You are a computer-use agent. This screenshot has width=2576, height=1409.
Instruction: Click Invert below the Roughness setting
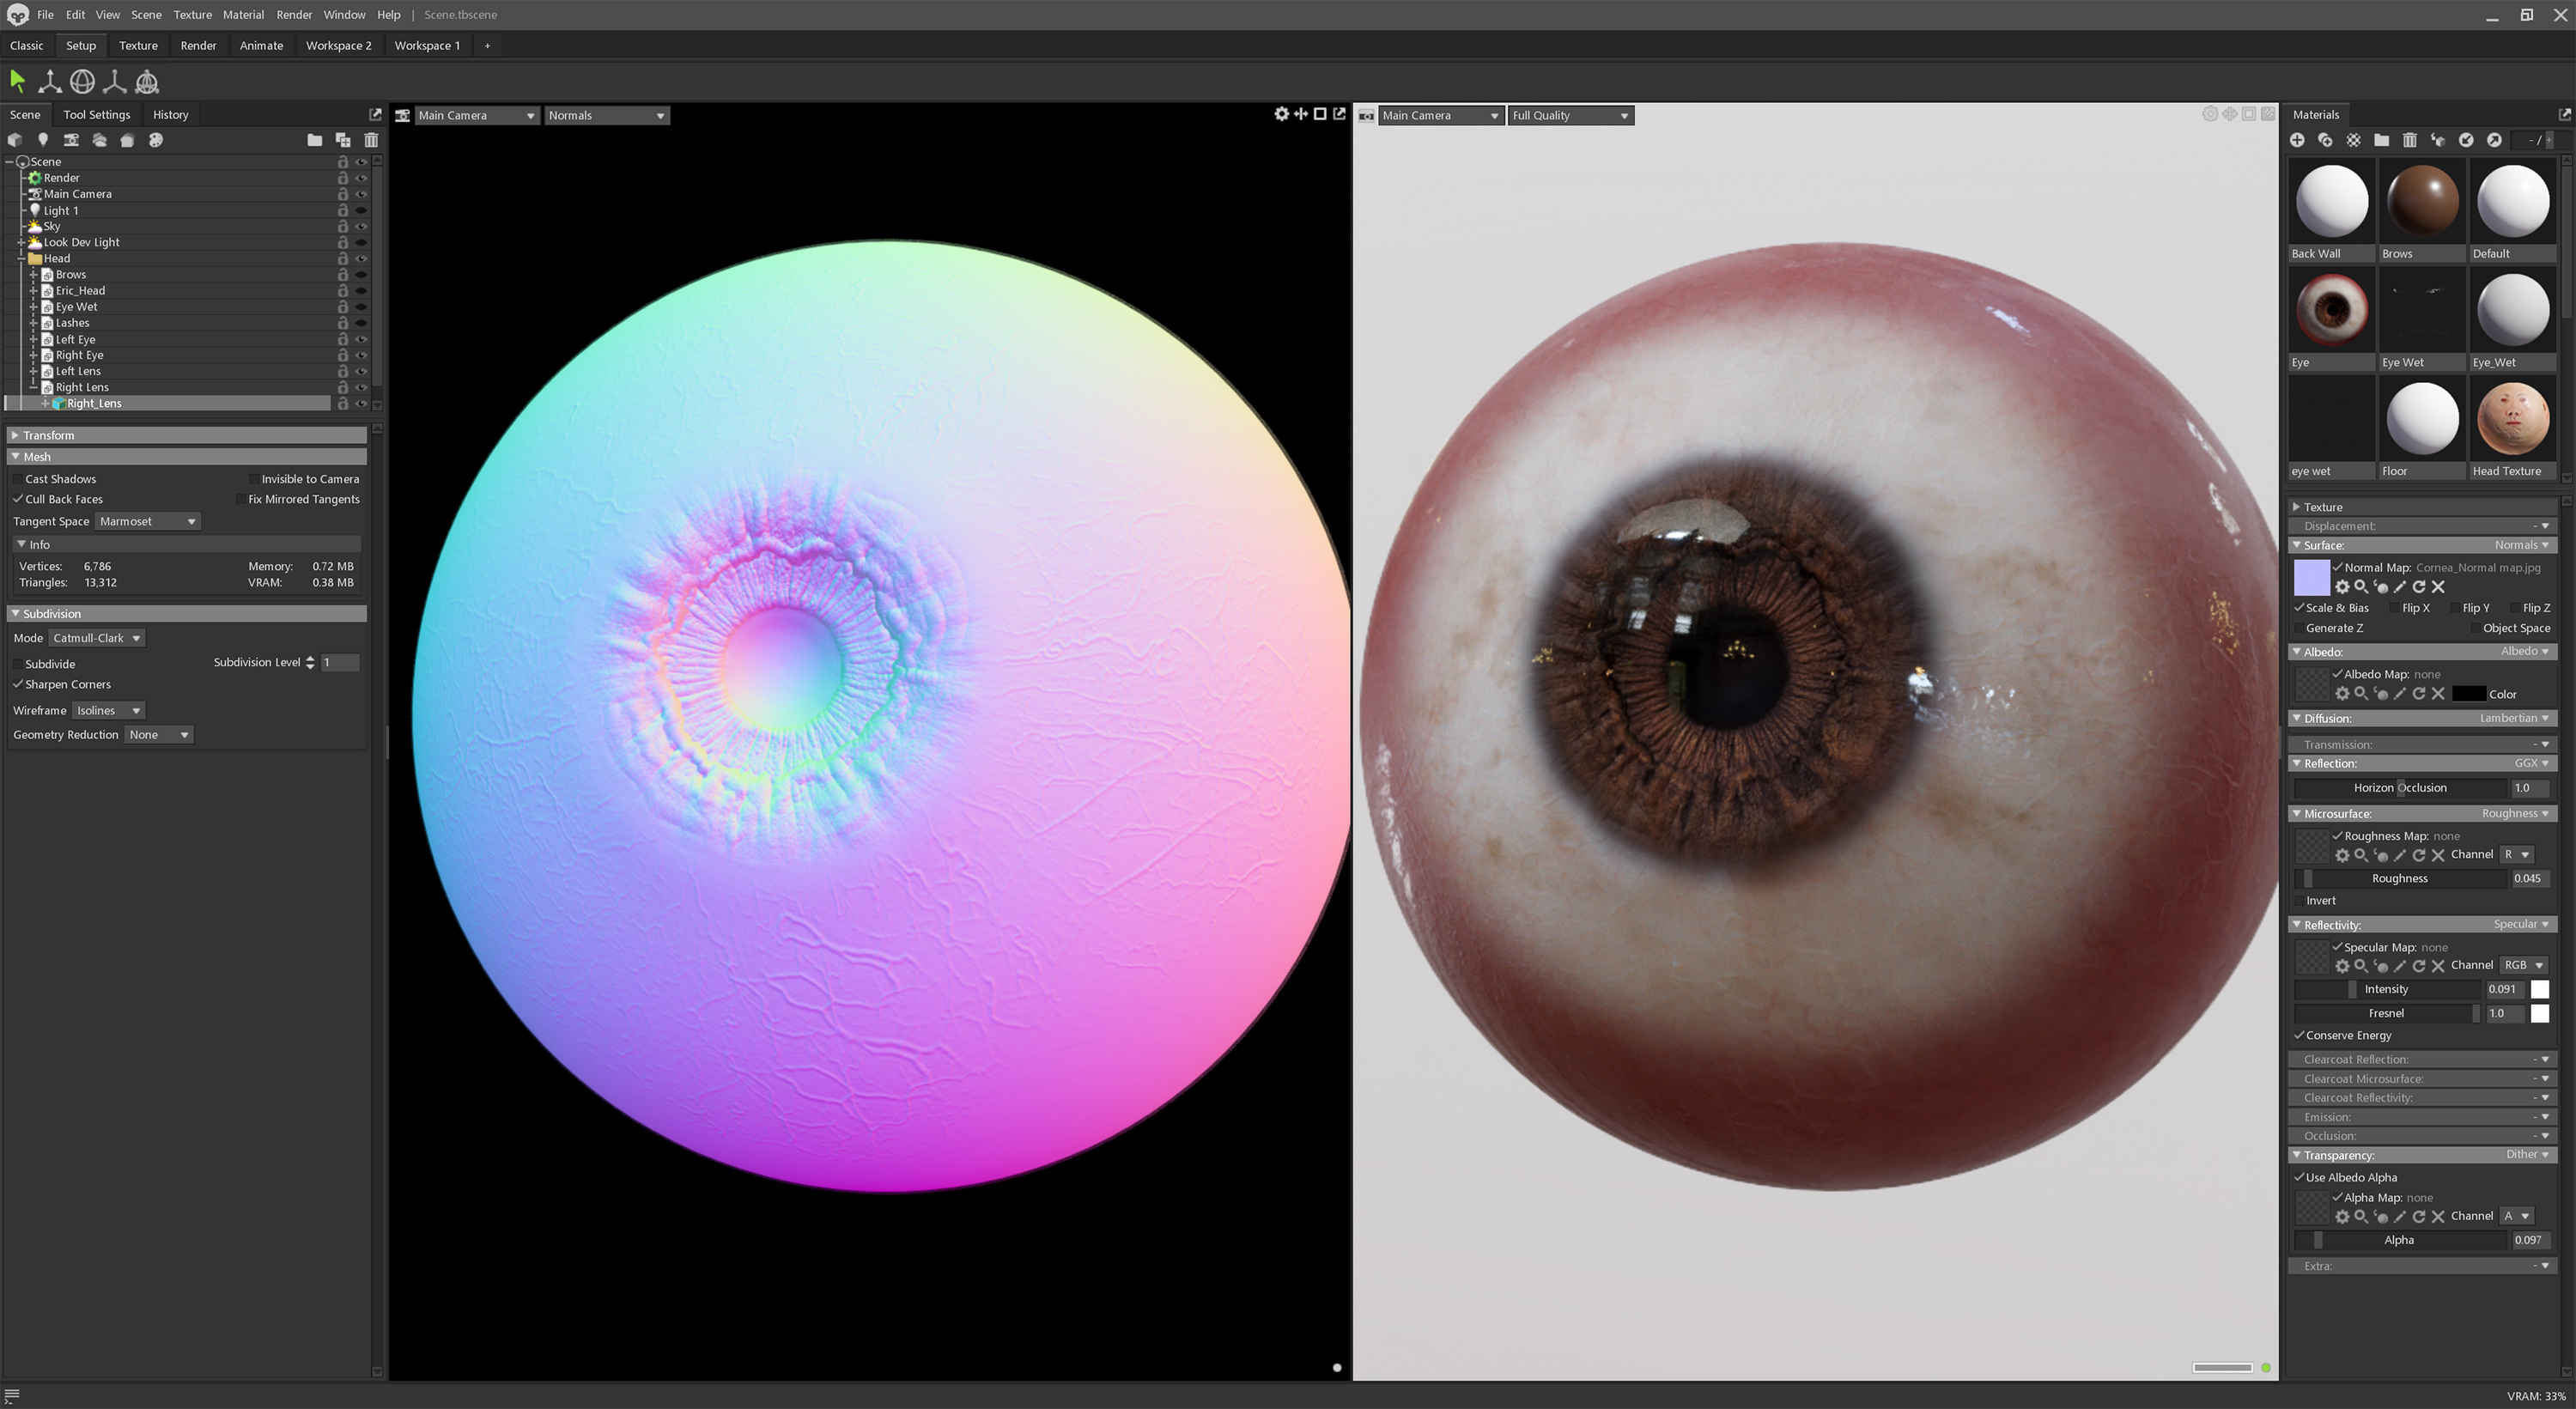pyautogui.click(x=2320, y=900)
